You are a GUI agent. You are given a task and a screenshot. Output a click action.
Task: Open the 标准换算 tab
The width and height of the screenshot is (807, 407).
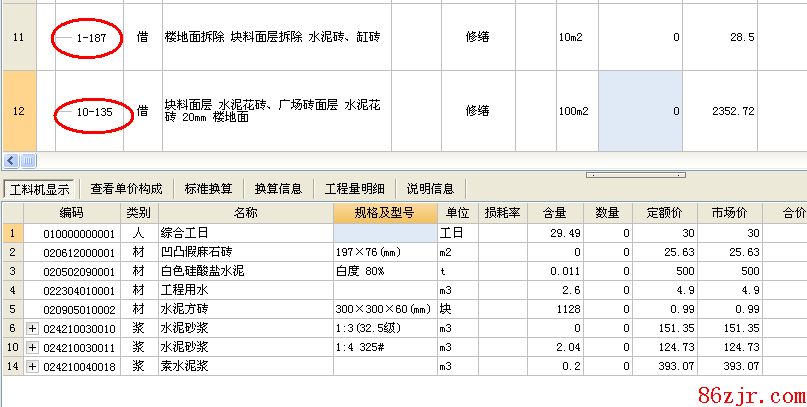pyautogui.click(x=208, y=188)
